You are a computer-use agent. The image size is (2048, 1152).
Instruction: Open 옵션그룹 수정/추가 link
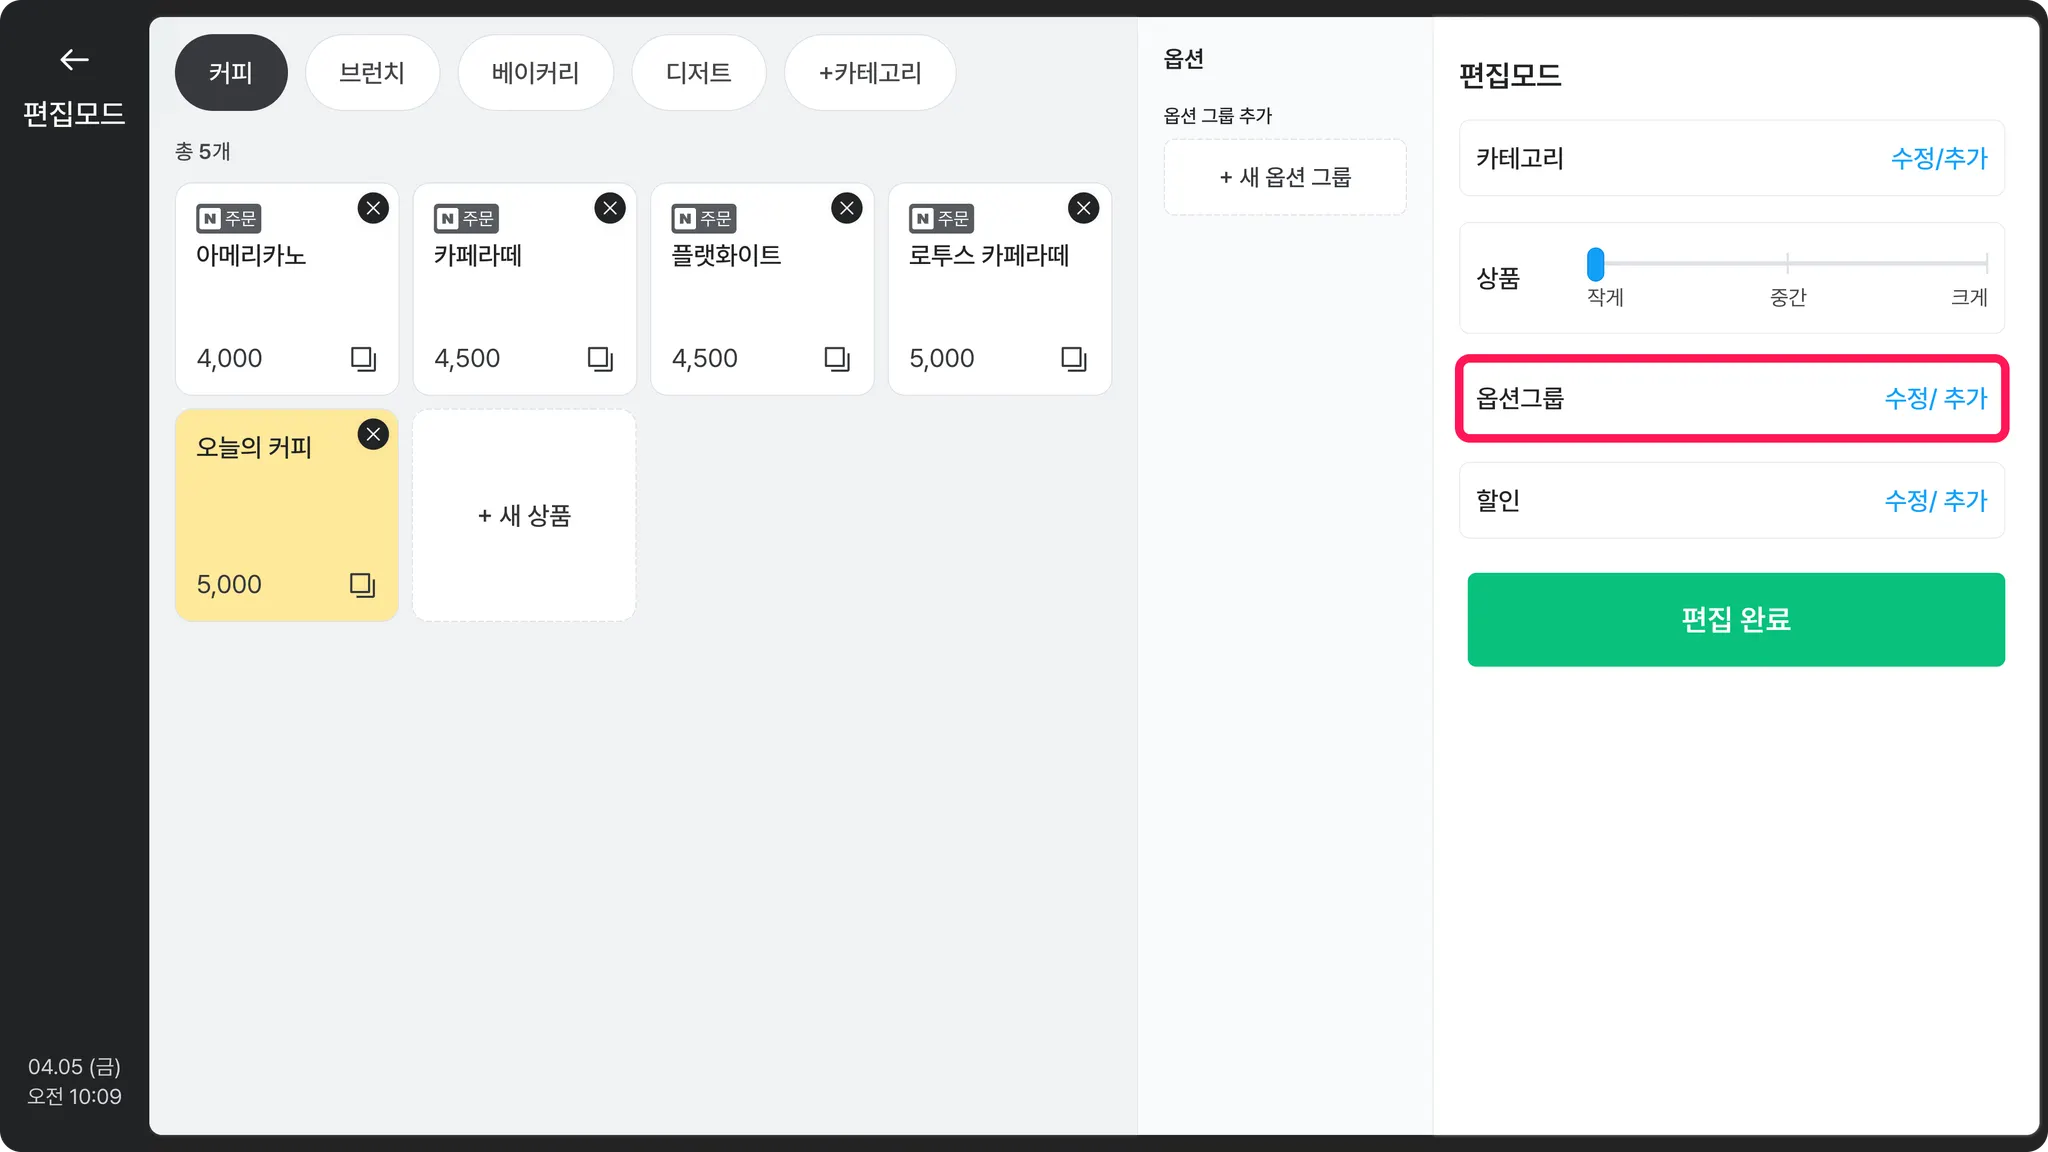pos(1935,398)
